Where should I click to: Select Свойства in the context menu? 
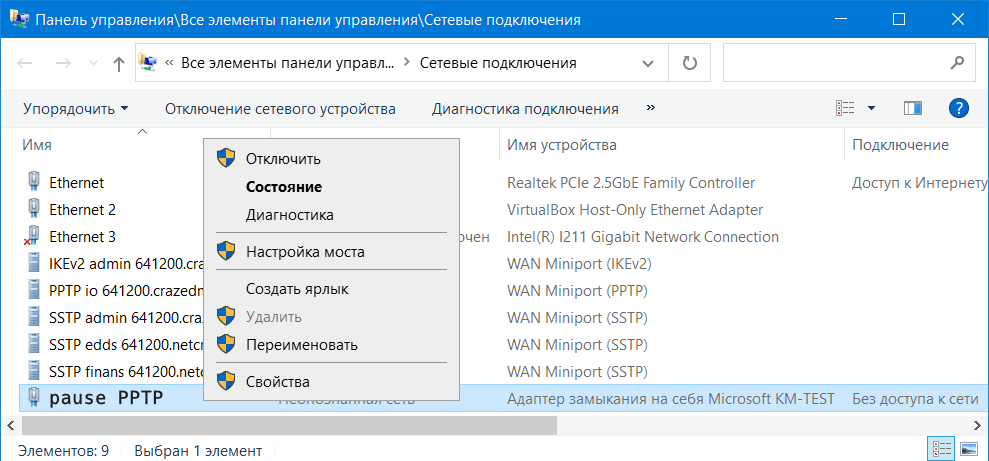[277, 381]
